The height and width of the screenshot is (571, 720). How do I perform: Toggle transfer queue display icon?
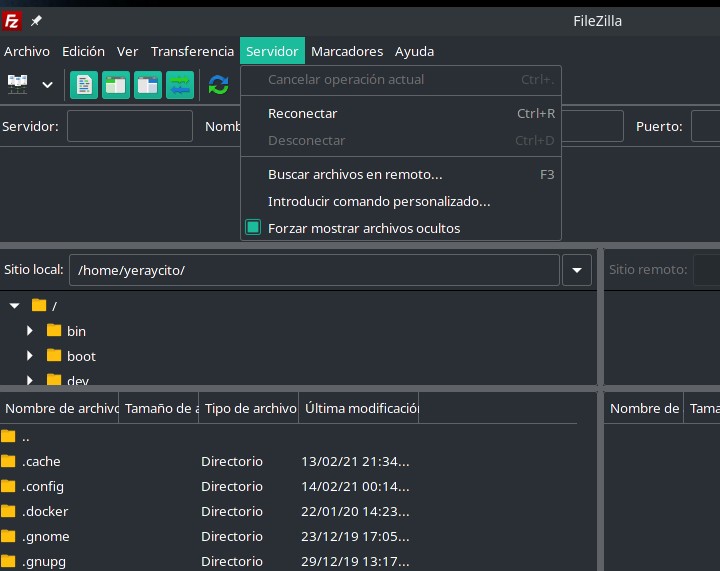[180, 85]
